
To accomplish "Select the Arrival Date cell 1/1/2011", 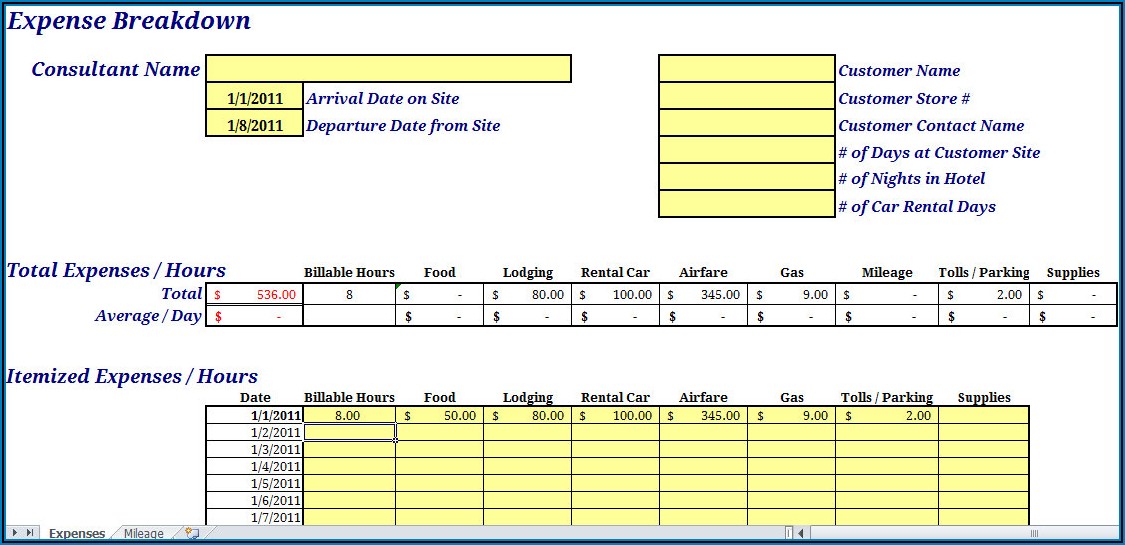I will click(254, 98).
